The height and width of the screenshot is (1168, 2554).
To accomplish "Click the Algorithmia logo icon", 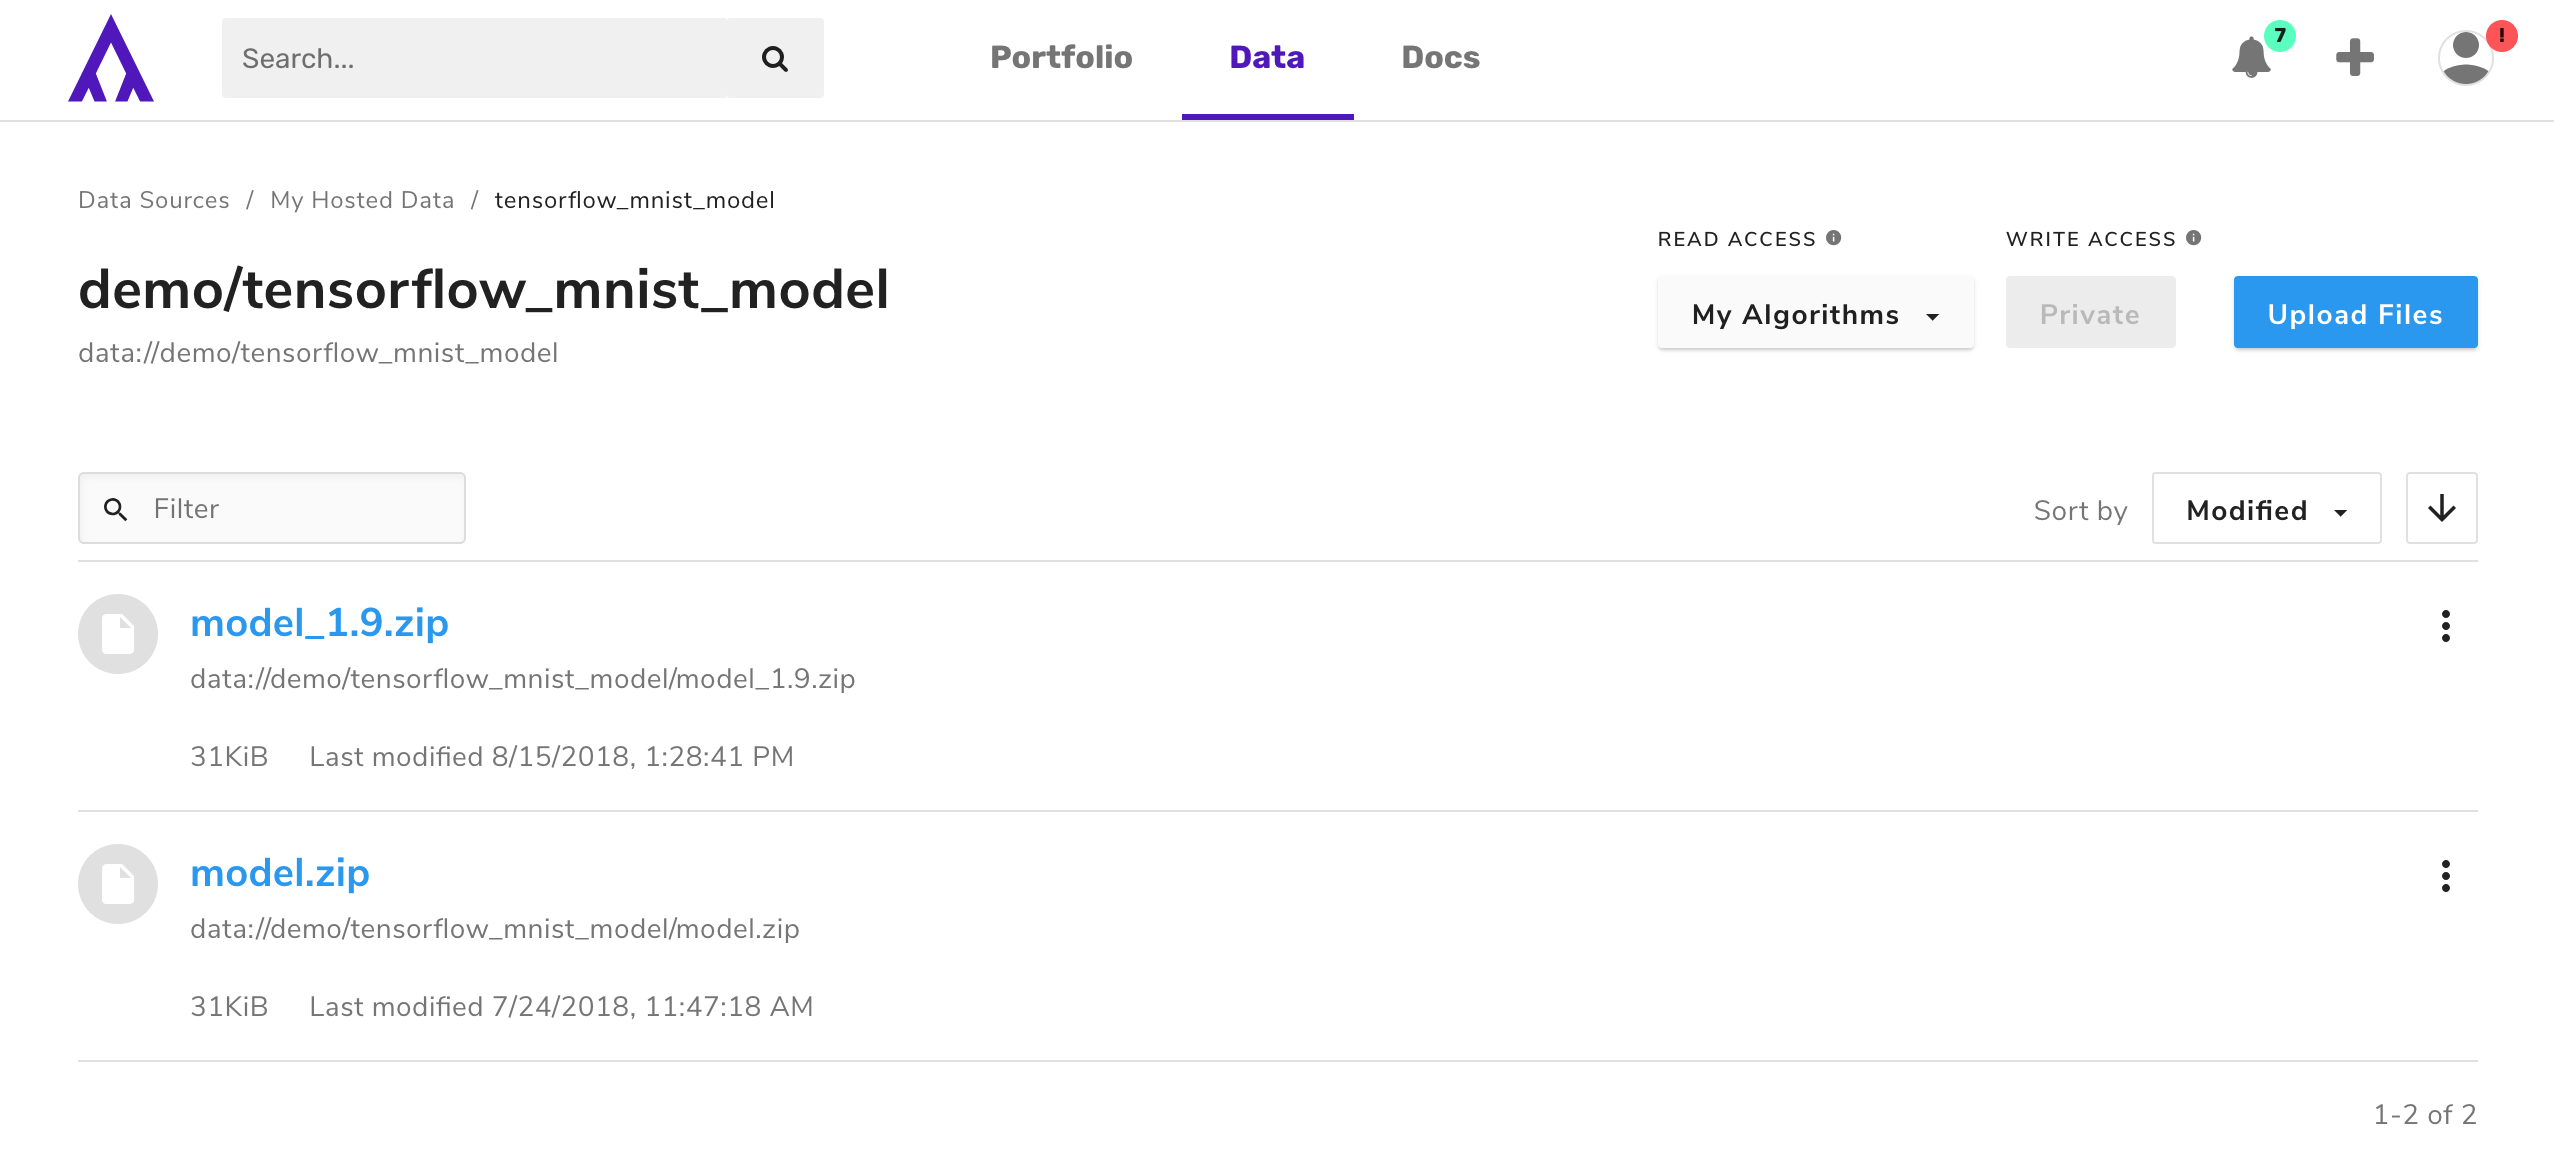I will (111, 58).
